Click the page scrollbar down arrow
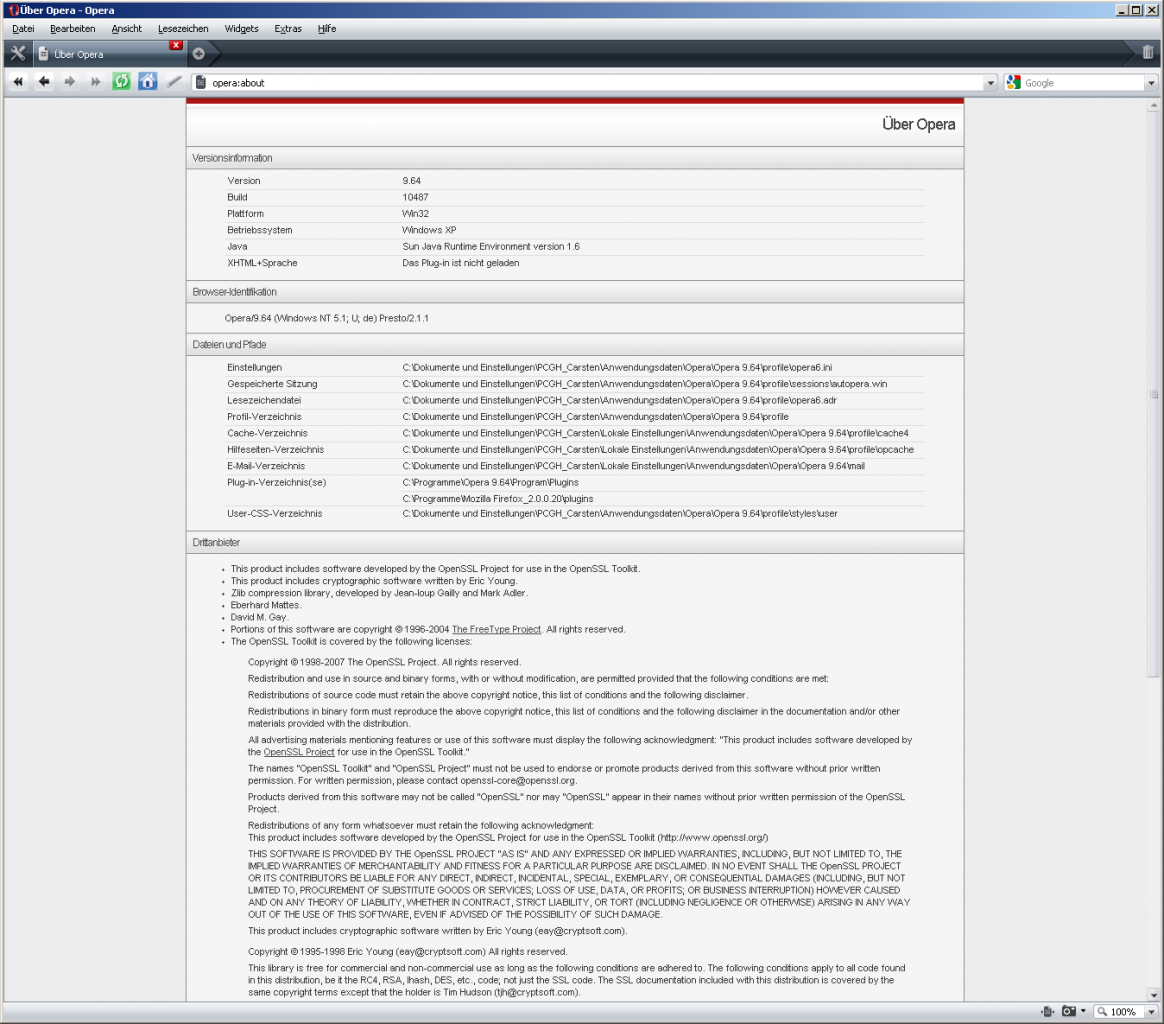 point(1153,995)
